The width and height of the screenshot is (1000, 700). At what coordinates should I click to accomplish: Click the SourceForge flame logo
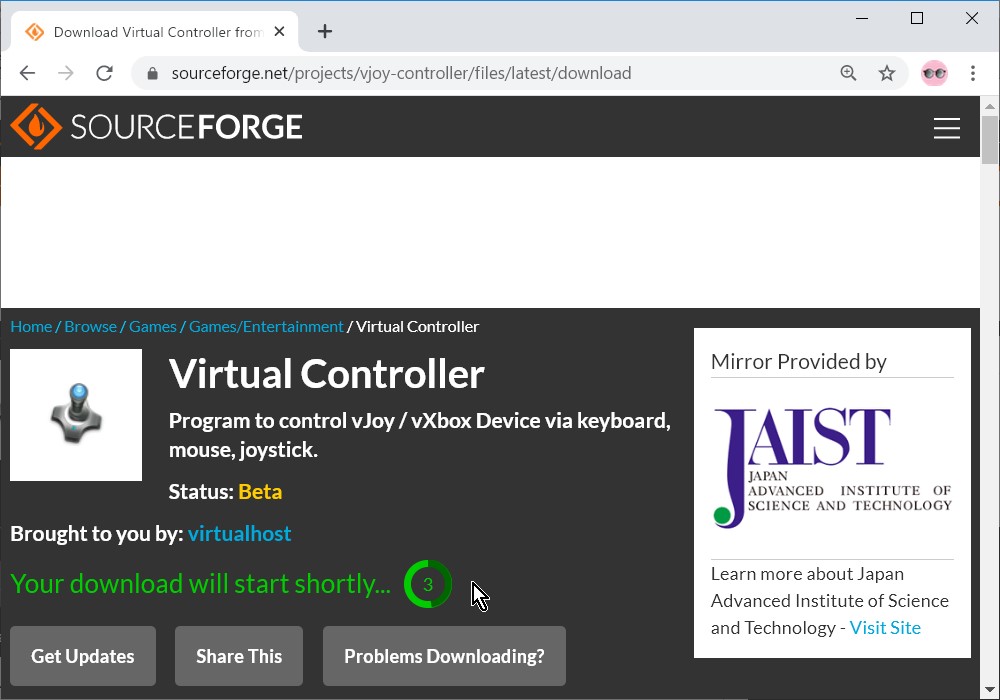point(35,127)
